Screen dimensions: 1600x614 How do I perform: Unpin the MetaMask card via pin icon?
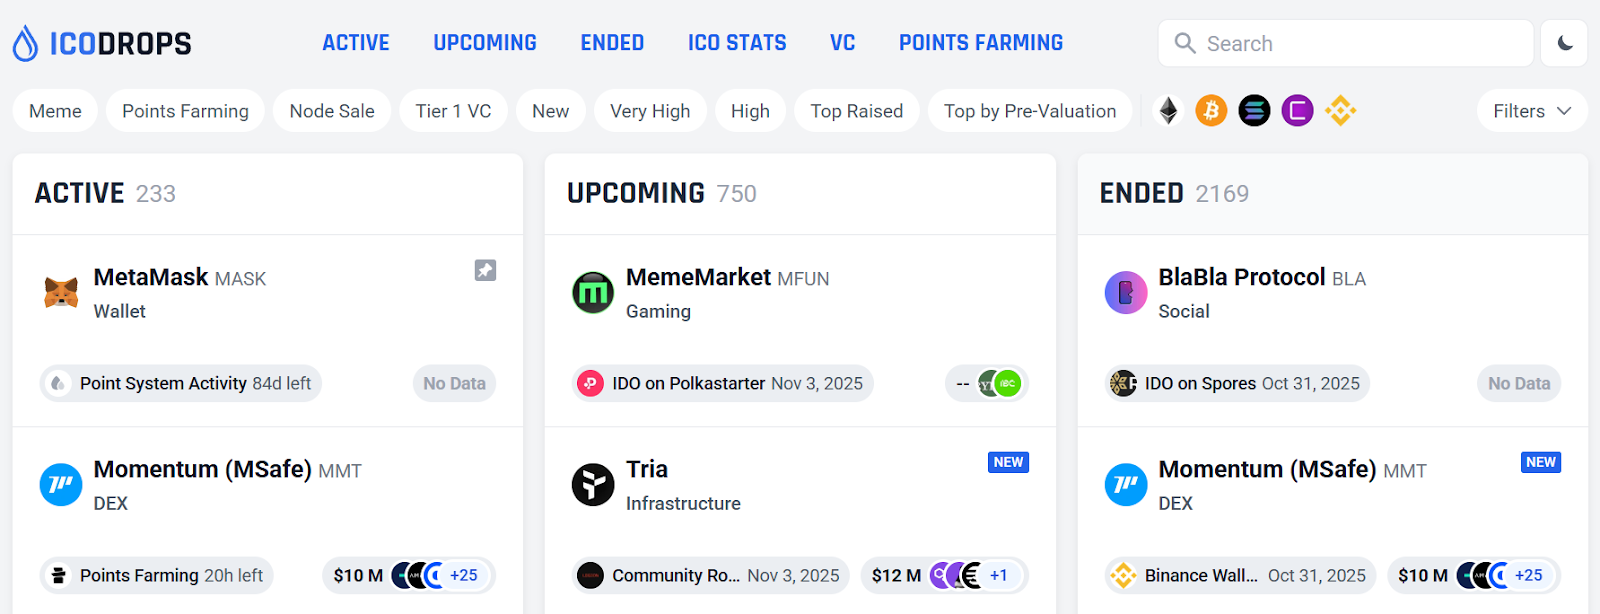[485, 270]
